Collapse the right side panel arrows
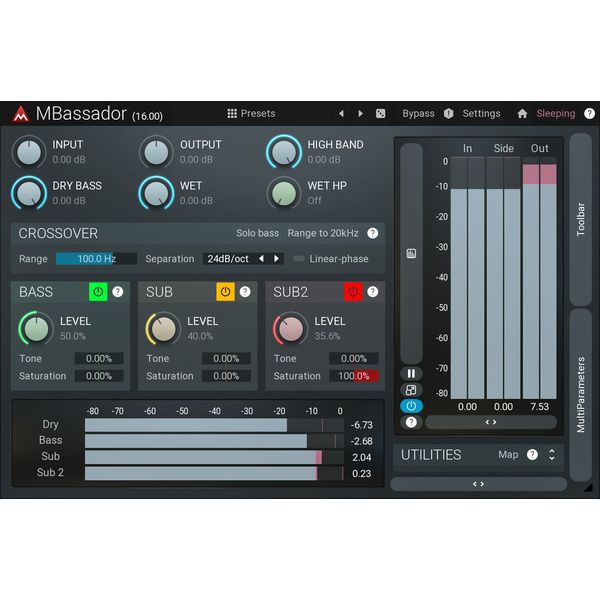The image size is (600, 600). pos(478,484)
